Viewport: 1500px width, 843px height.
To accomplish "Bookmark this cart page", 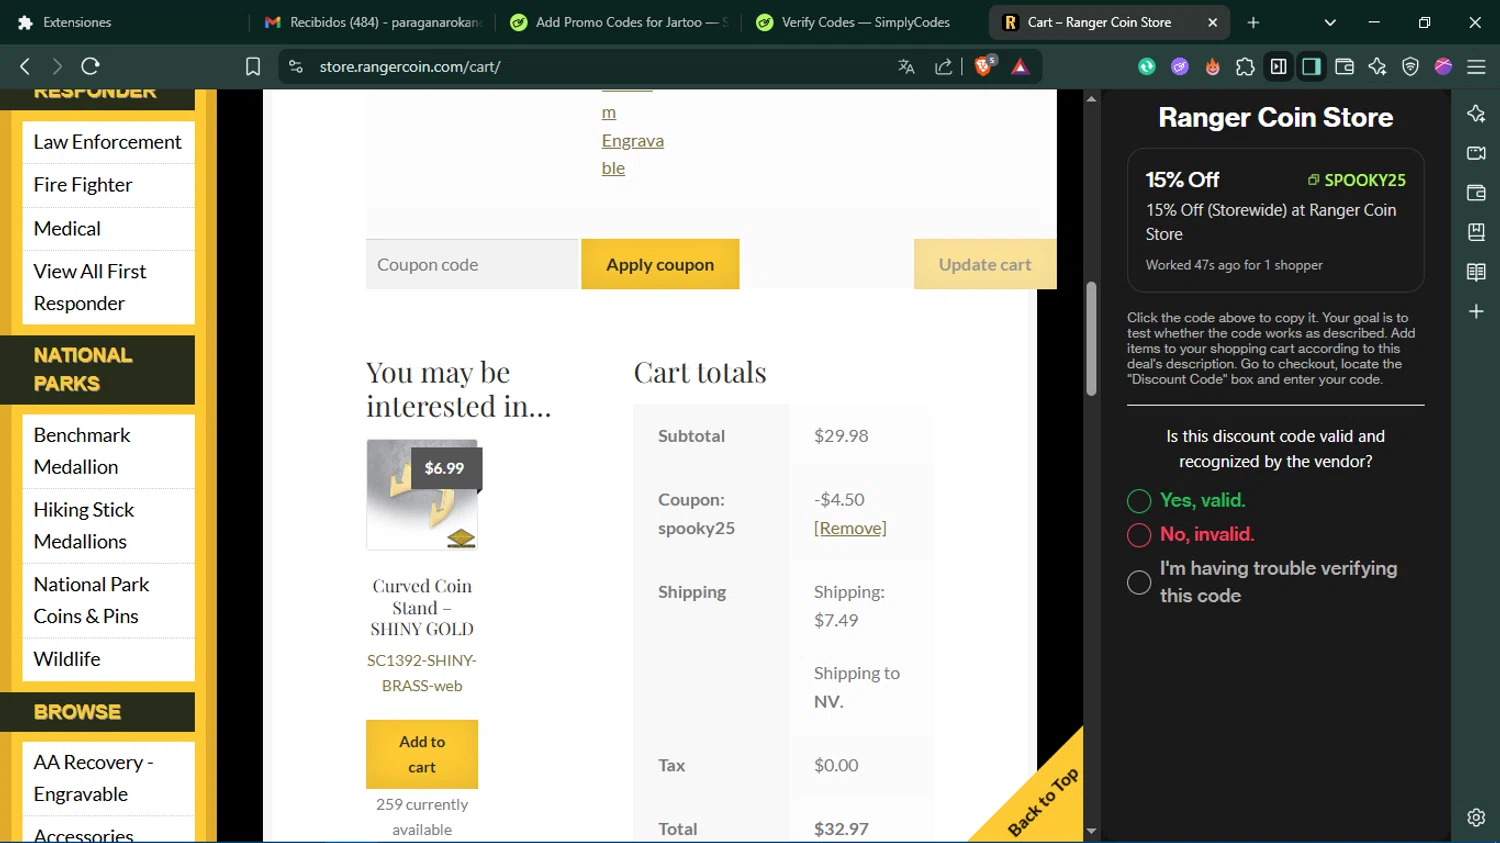I will pyautogui.click(x=253, y=66).
